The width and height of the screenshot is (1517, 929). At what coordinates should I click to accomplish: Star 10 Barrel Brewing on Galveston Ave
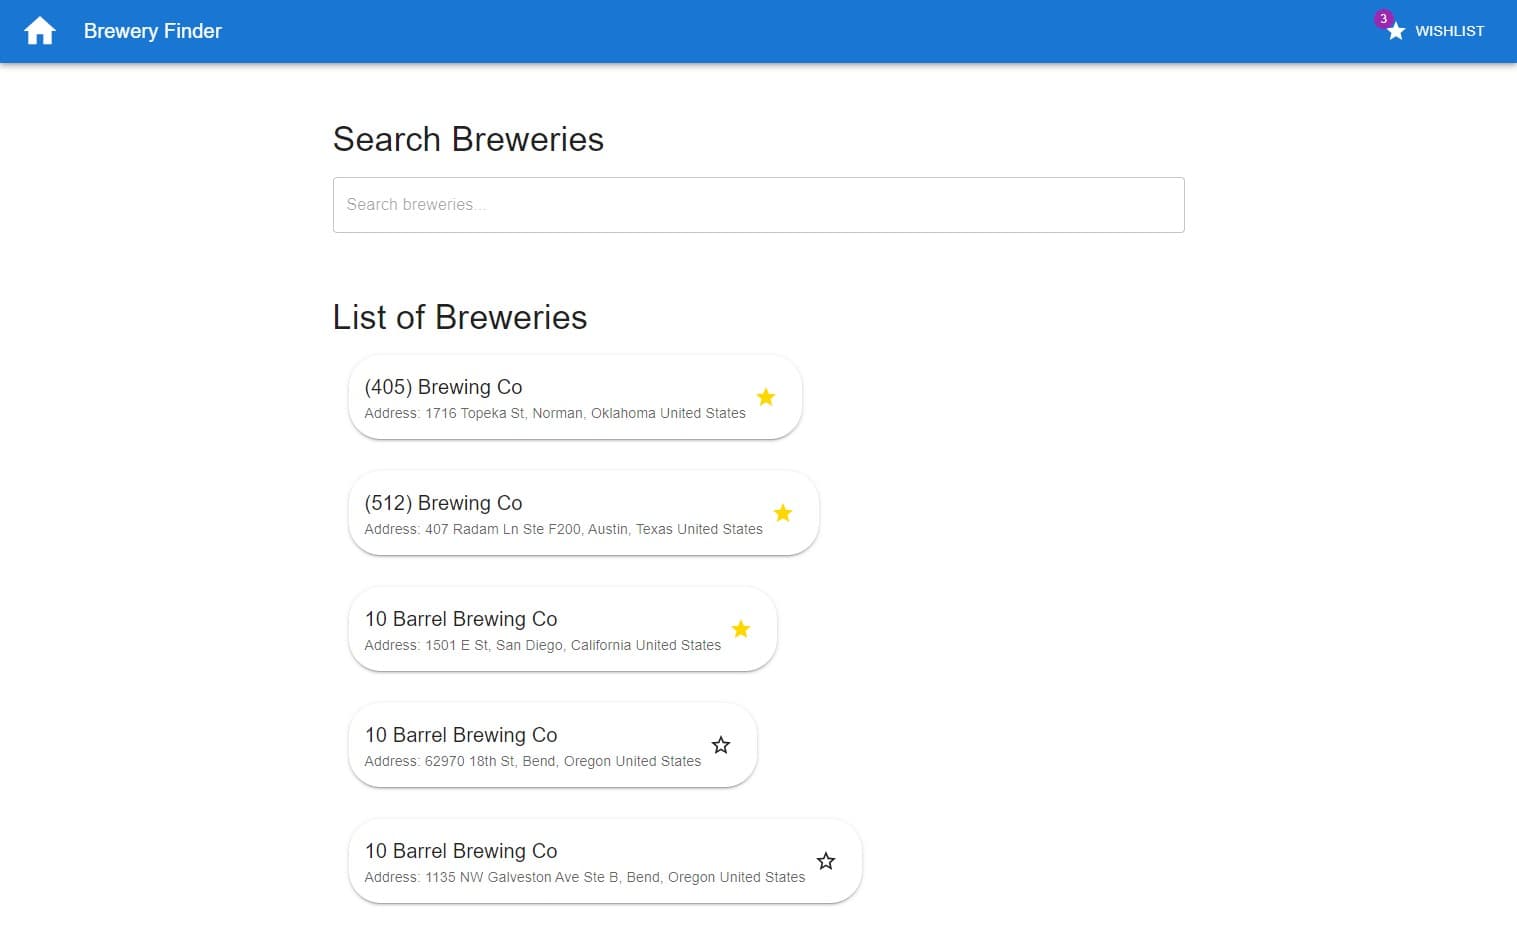pos(826,861)
